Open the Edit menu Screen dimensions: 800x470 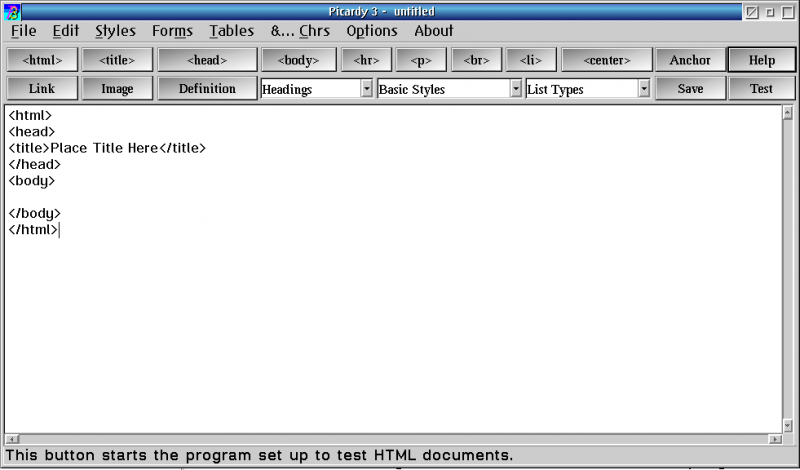coord(66,31)
